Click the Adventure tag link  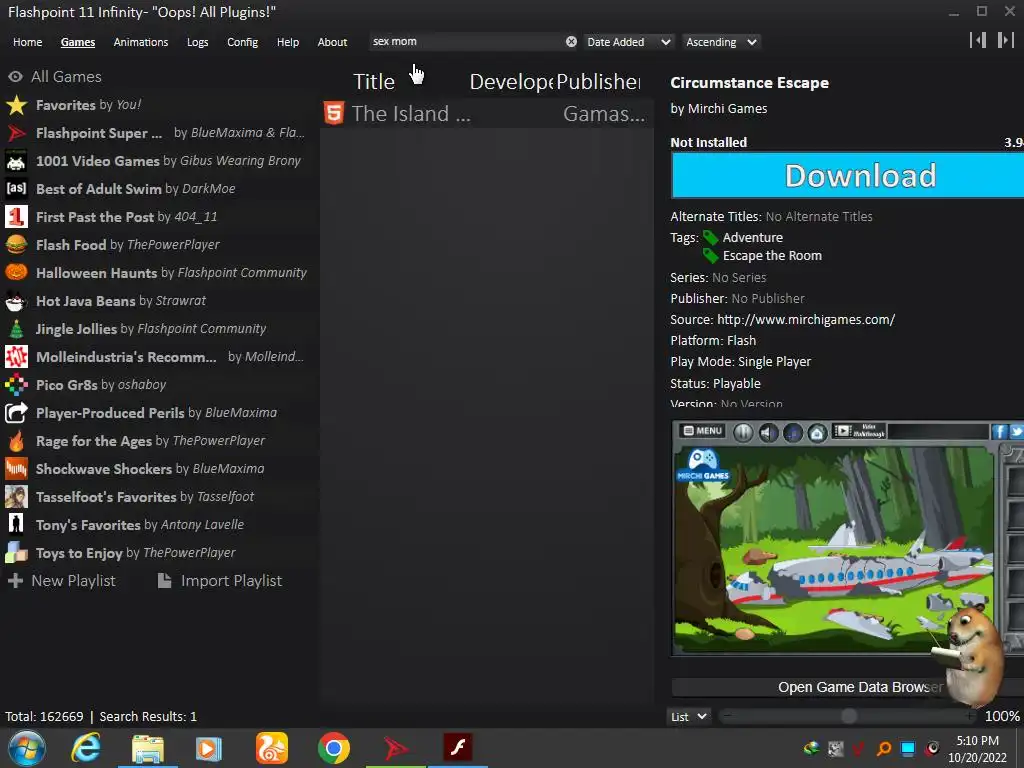[752, 238]
